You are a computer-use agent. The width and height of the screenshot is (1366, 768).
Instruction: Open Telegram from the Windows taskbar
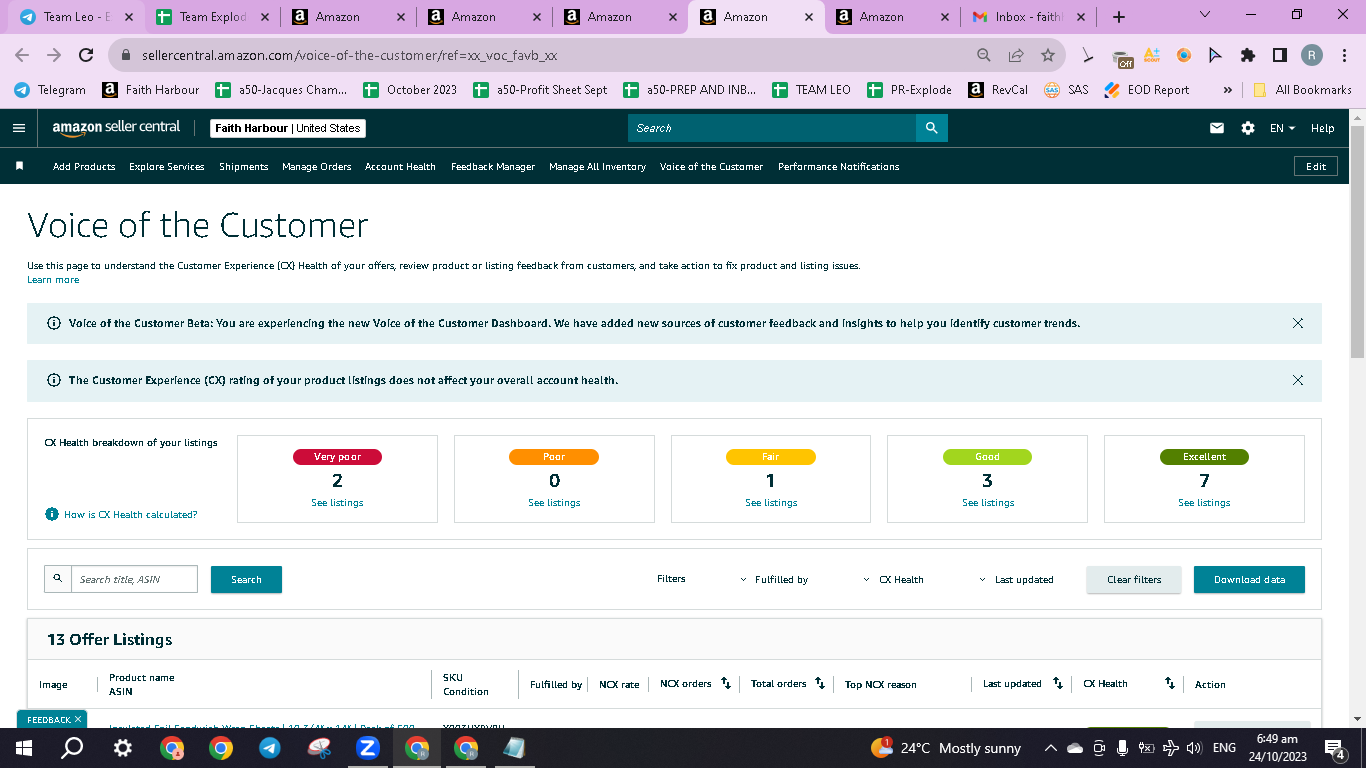(269, 748)
